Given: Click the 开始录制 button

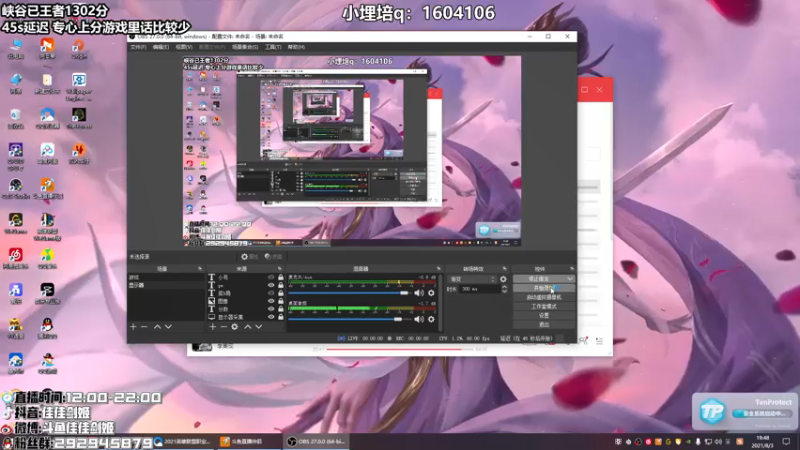Looking at the screenshot, I should click(x=544, y=288).
